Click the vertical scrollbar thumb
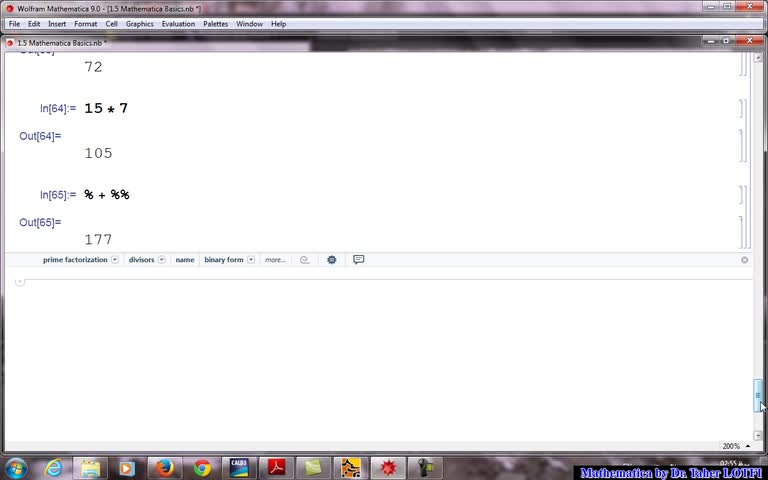Image resolution: width=768 pixels, height=480 pixels. 758,395
